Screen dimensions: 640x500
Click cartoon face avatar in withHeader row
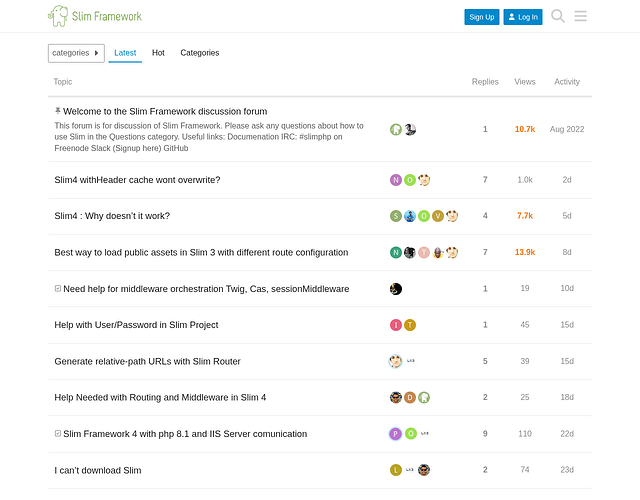click(x=424, y=180)
